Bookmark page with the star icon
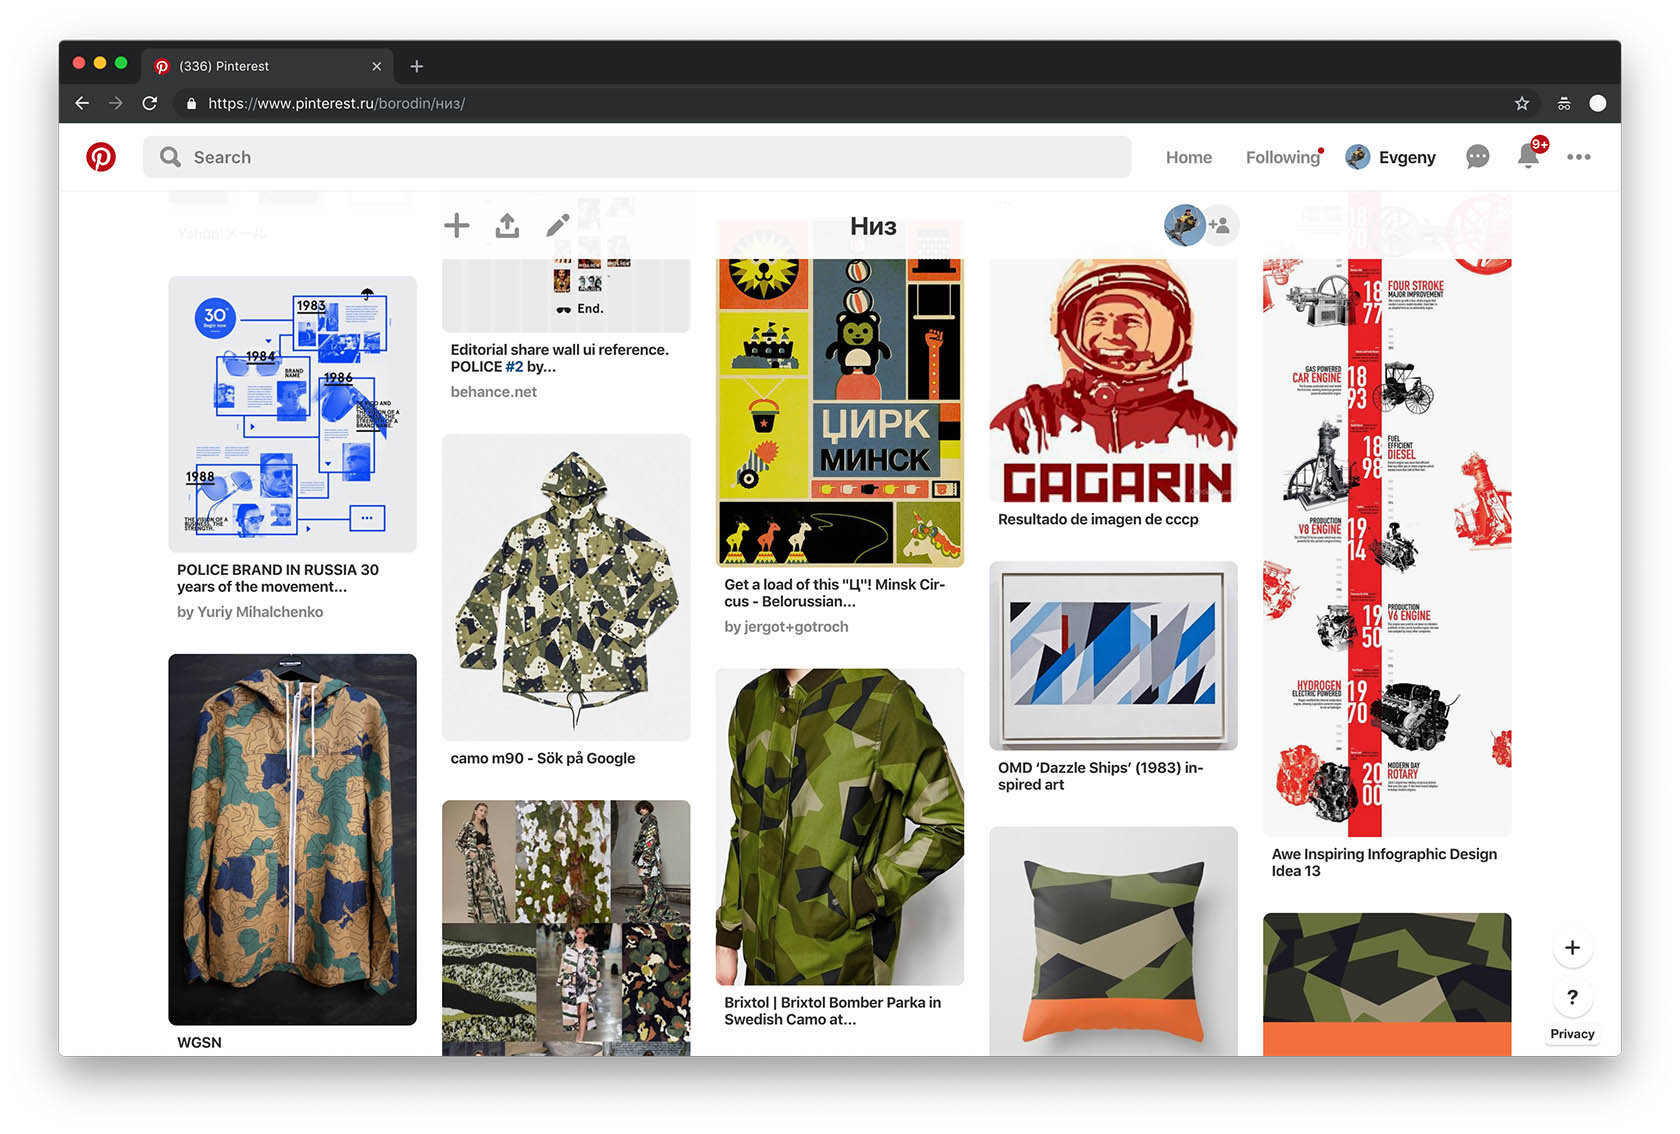This screenshot has height=1134, width=1680. click(1521, 103)
